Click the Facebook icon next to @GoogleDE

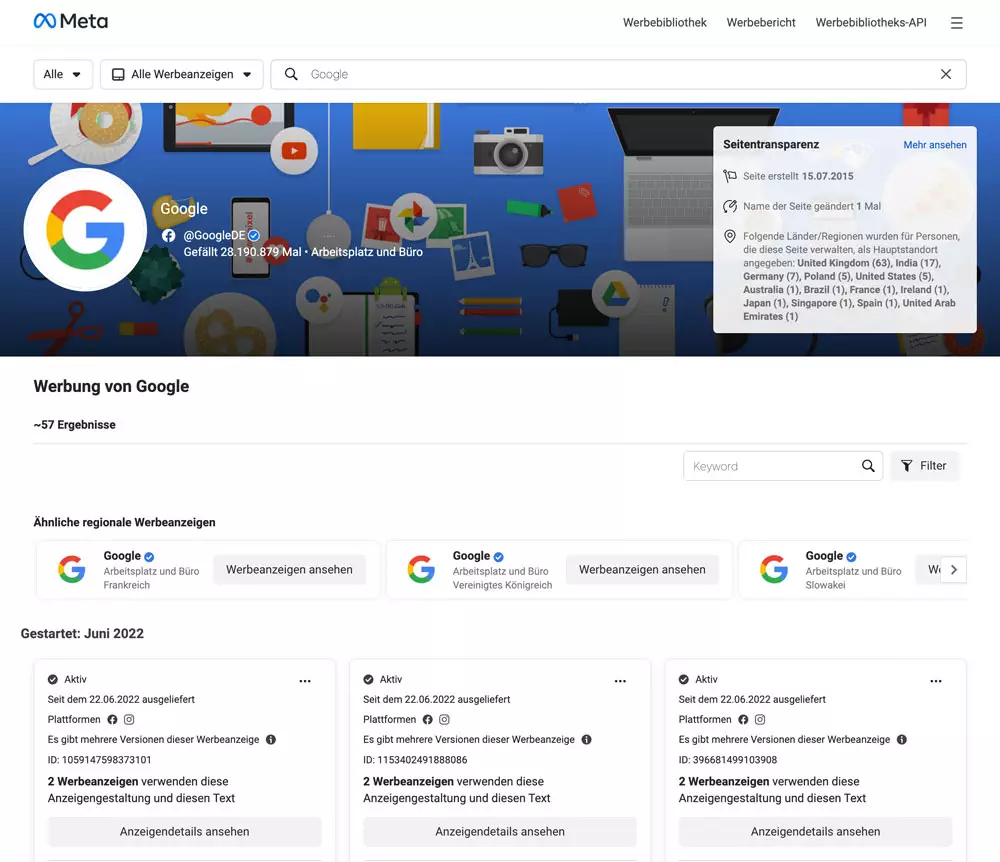point(168,235)
